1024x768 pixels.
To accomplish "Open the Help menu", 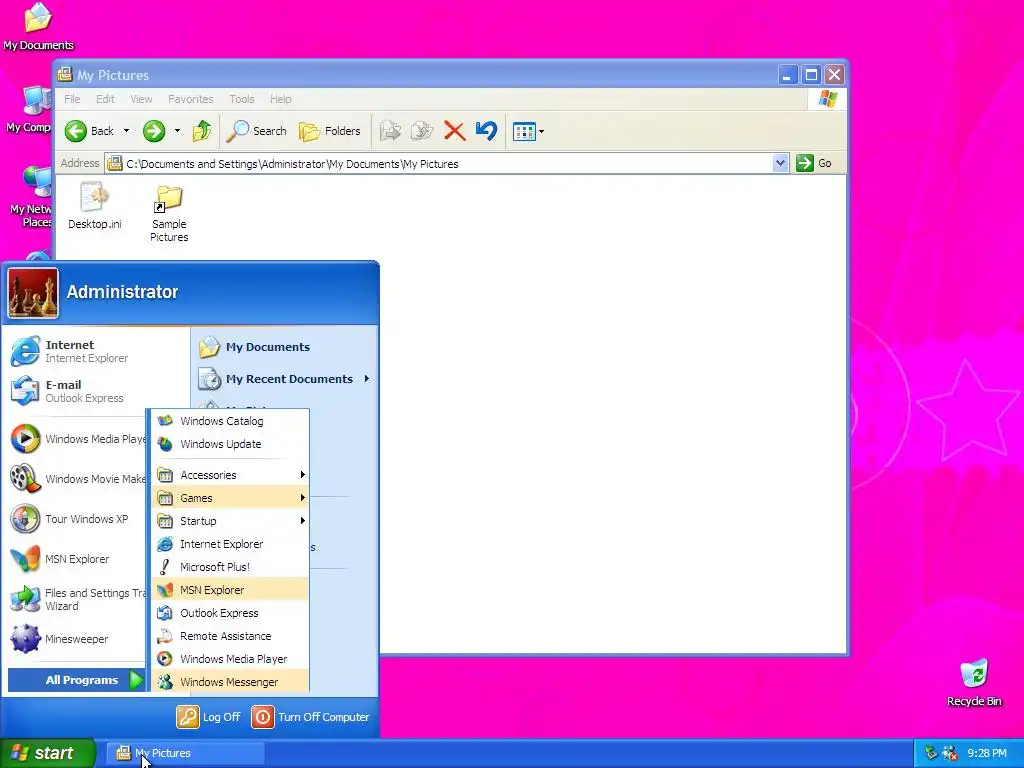I will tap(281, 99).
